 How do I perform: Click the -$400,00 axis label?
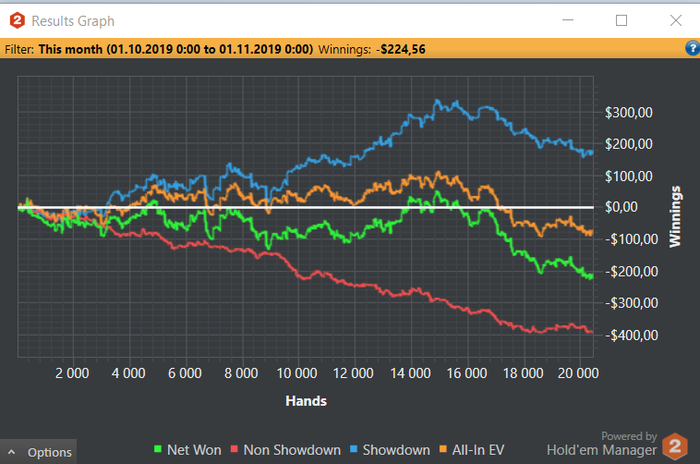(x=631, y=335)
